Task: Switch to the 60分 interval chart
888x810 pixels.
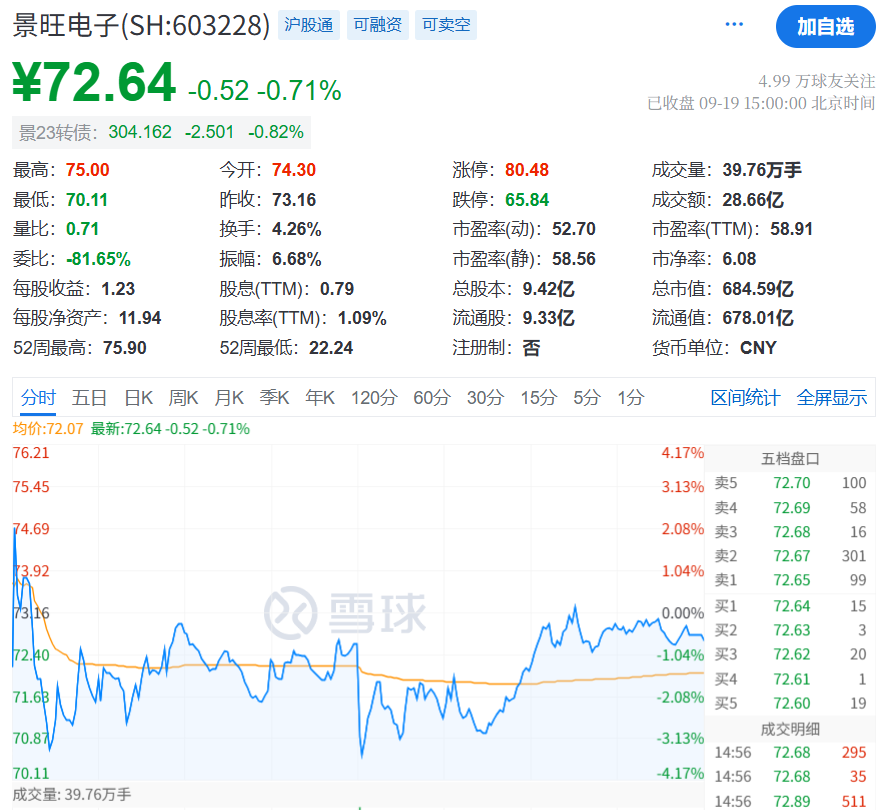Action: pos(431,397)
